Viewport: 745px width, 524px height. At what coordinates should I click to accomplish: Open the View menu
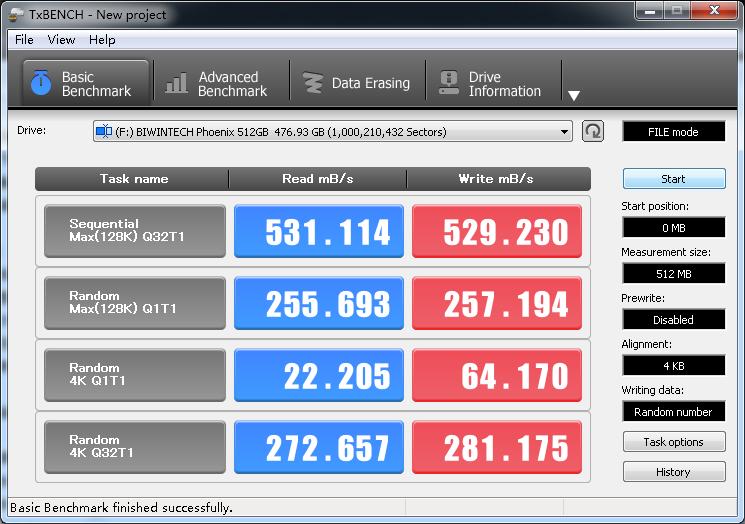61,40
